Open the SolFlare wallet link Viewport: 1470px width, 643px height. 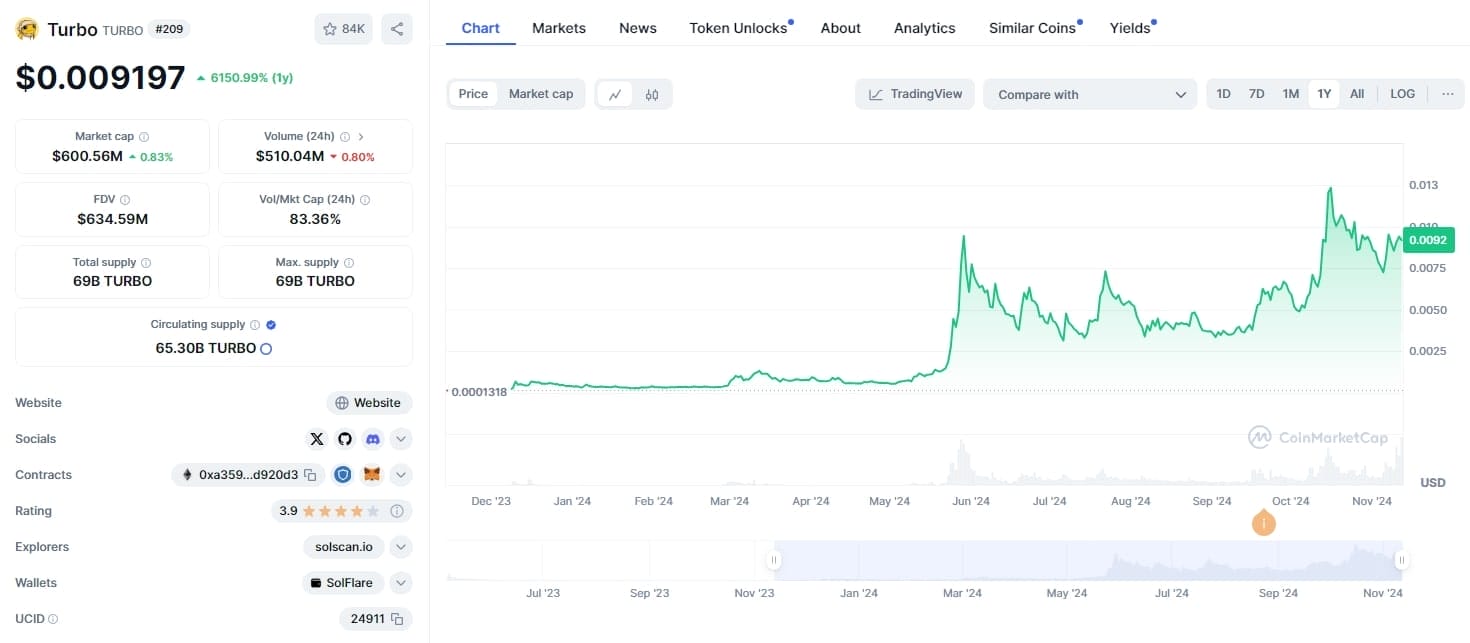tap(343, 583)
